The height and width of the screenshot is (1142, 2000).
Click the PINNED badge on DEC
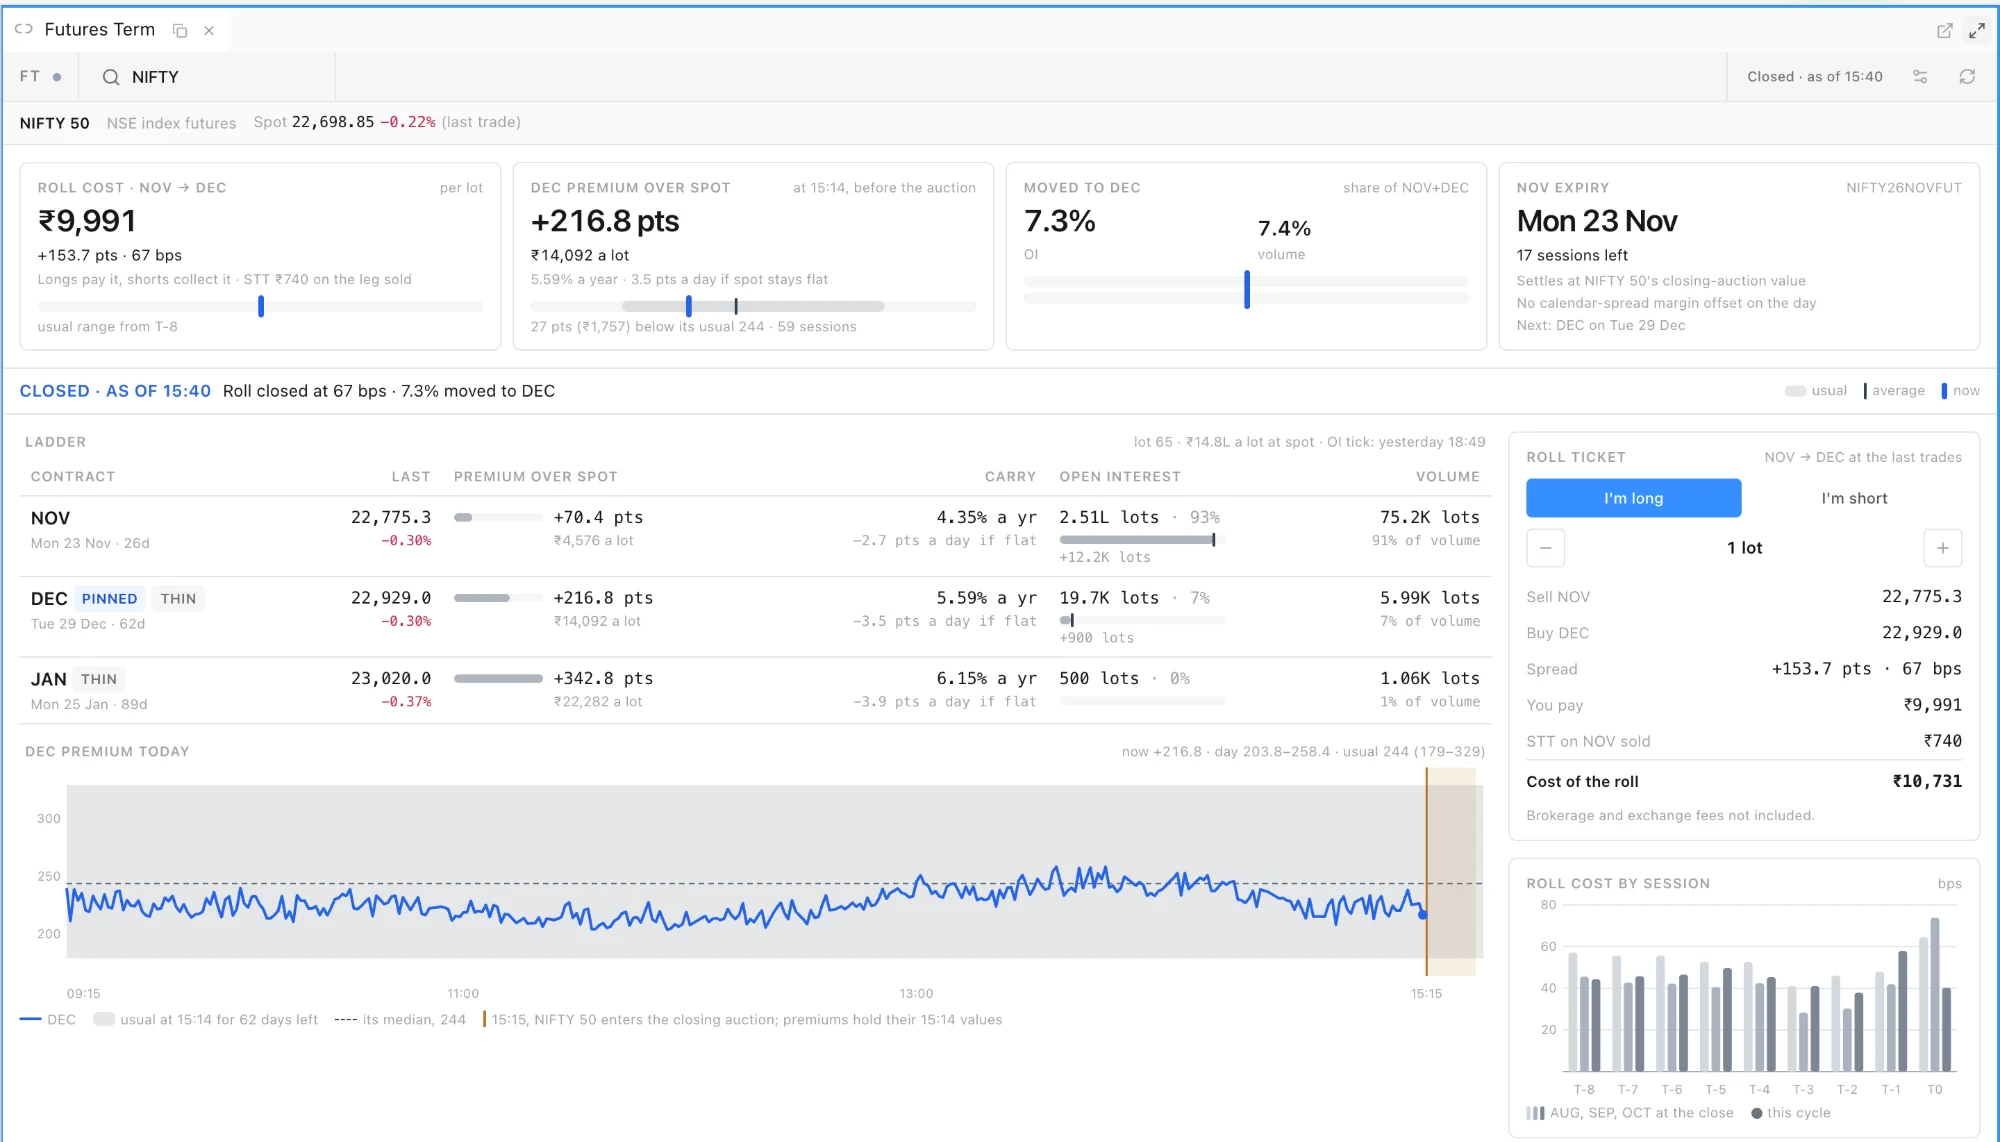click(x=109, y=599)
